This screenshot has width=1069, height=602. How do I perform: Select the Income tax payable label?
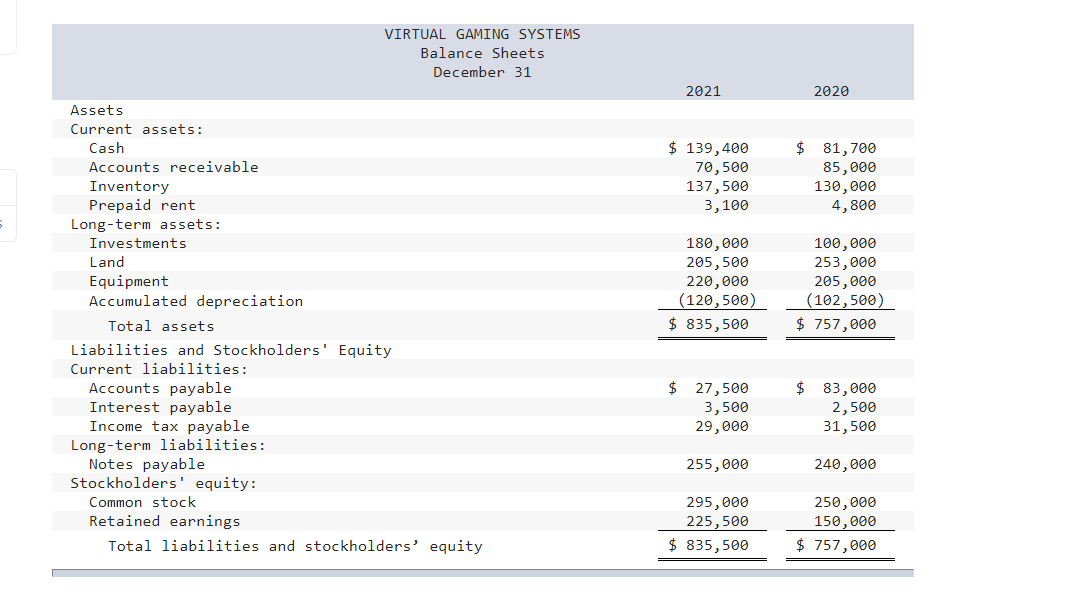[x=170, y=426]
